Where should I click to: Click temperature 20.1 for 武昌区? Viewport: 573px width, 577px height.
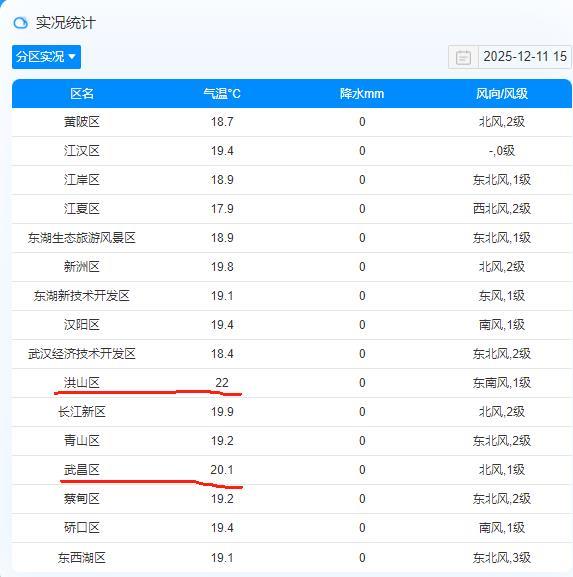222,470
